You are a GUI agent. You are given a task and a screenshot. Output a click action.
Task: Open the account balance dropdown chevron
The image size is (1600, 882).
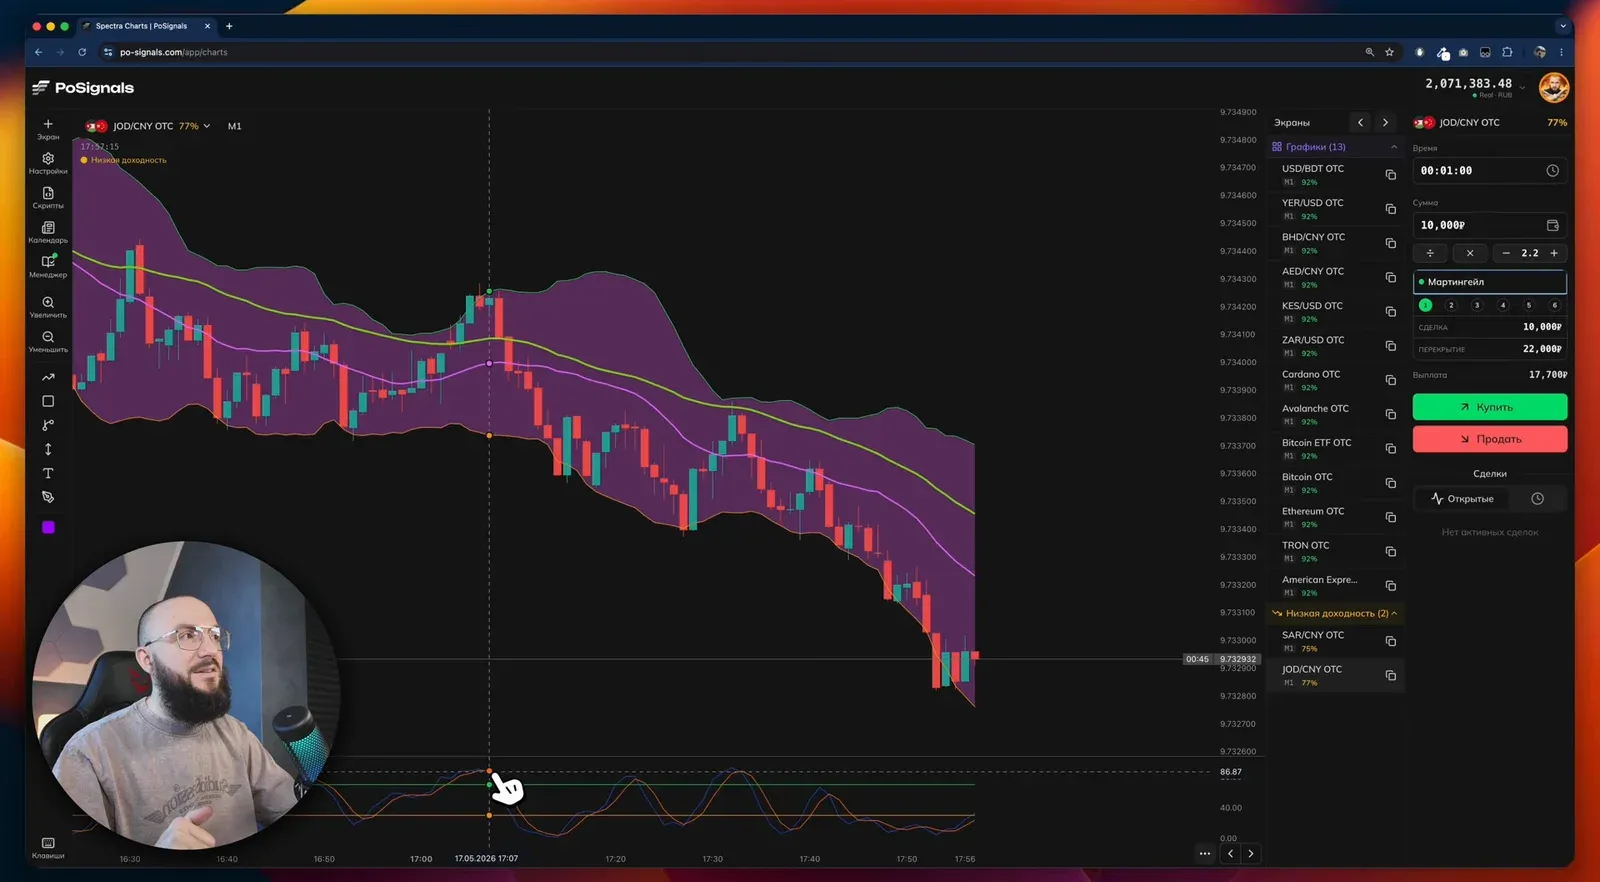point(1522,87)
